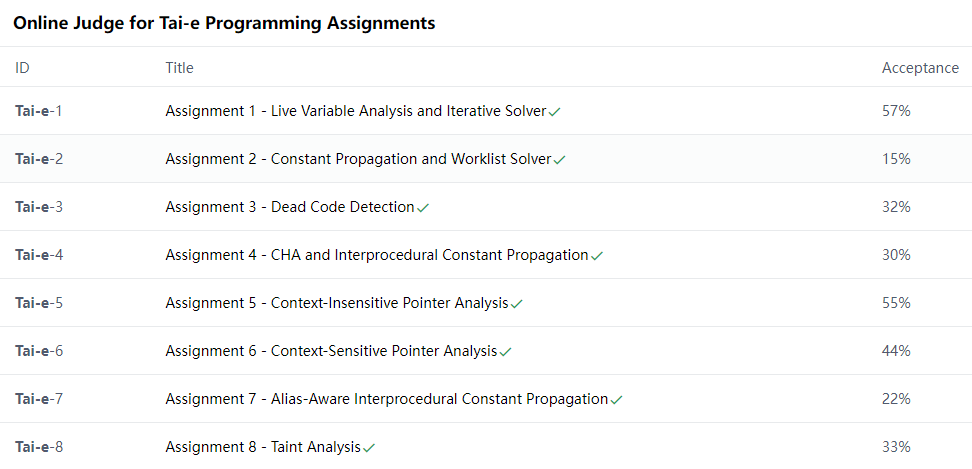Open Assignment 1 Live Variable Analysis
The height and width of the screenshot is (469, 972).
(x=356, y=111)
